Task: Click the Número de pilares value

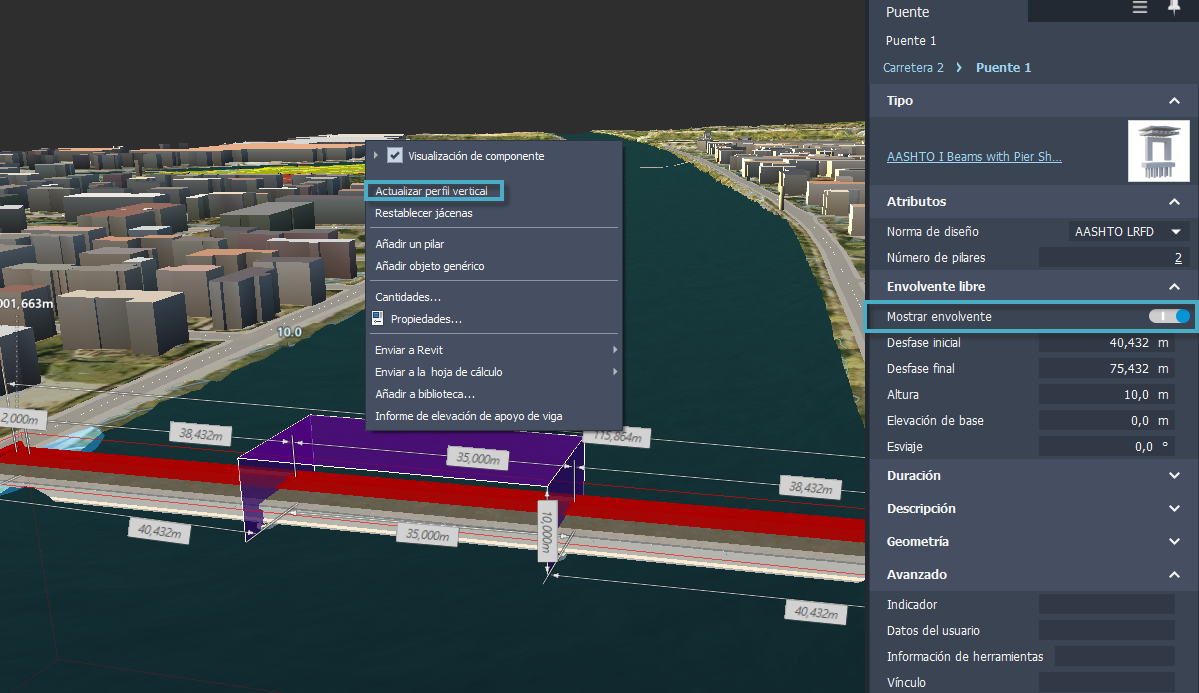Action: click(x=1113, y=258)
